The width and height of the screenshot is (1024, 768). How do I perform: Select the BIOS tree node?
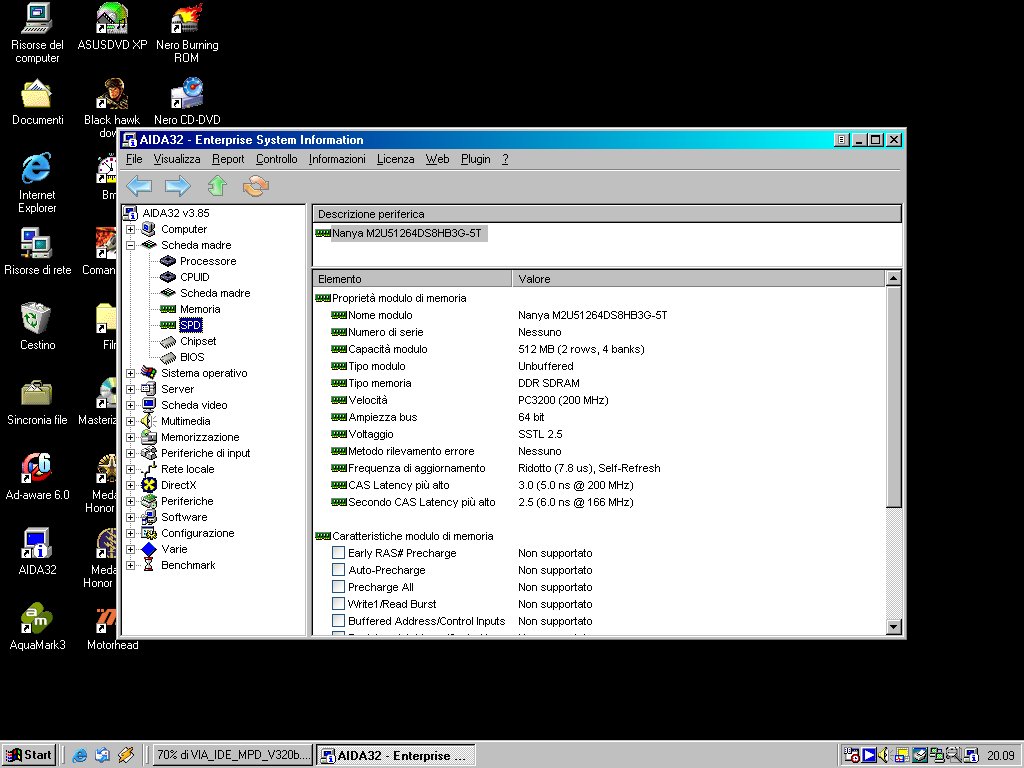192,357
